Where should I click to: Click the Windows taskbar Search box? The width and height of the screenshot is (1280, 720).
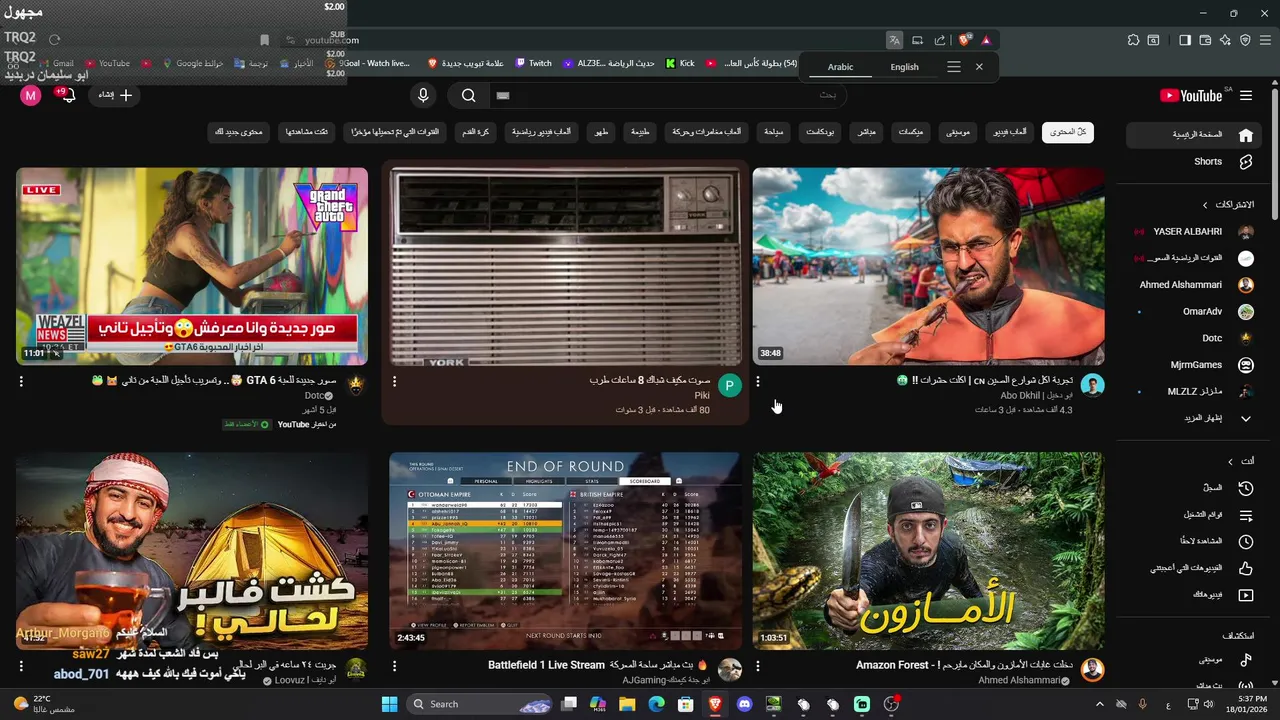(478, 704)
